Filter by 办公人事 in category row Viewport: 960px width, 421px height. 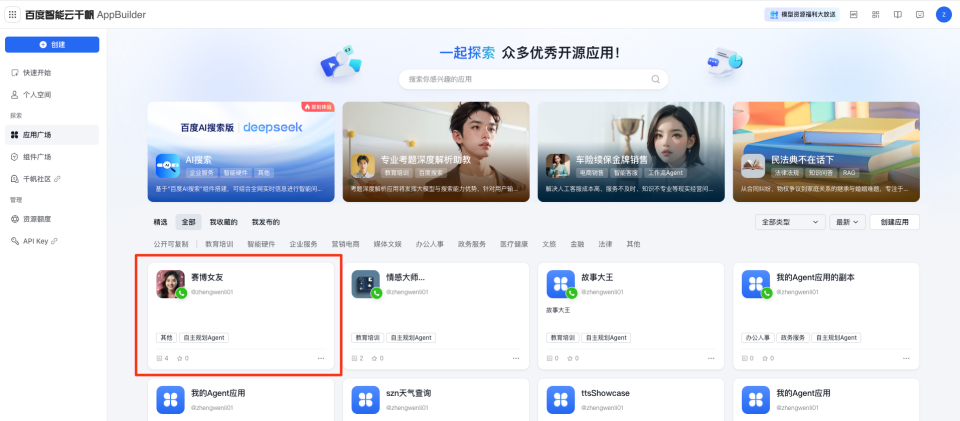coord(430,244)
